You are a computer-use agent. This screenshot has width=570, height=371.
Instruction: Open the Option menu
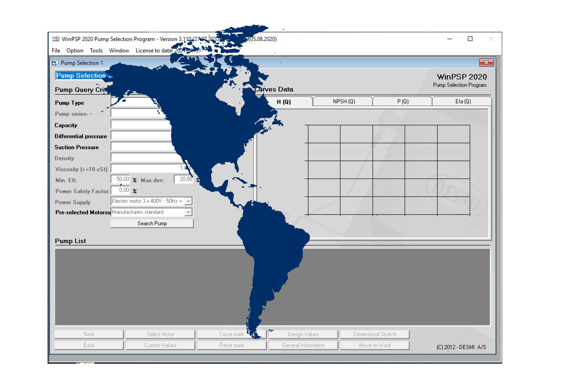pyautogui.click(x=75, y=51)
